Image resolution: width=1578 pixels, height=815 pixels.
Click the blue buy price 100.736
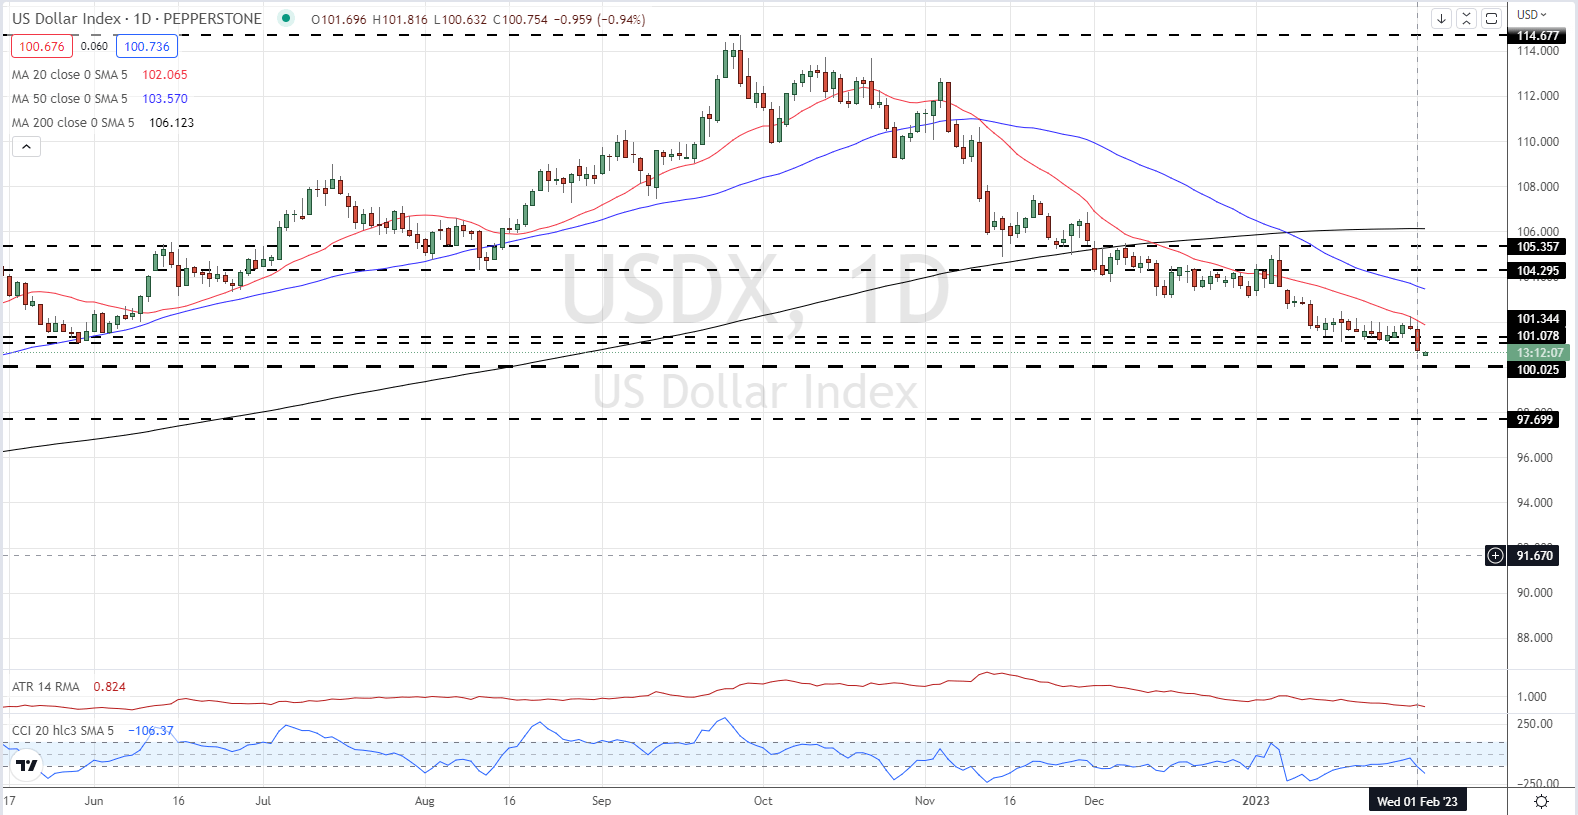[x=147, y=46]
